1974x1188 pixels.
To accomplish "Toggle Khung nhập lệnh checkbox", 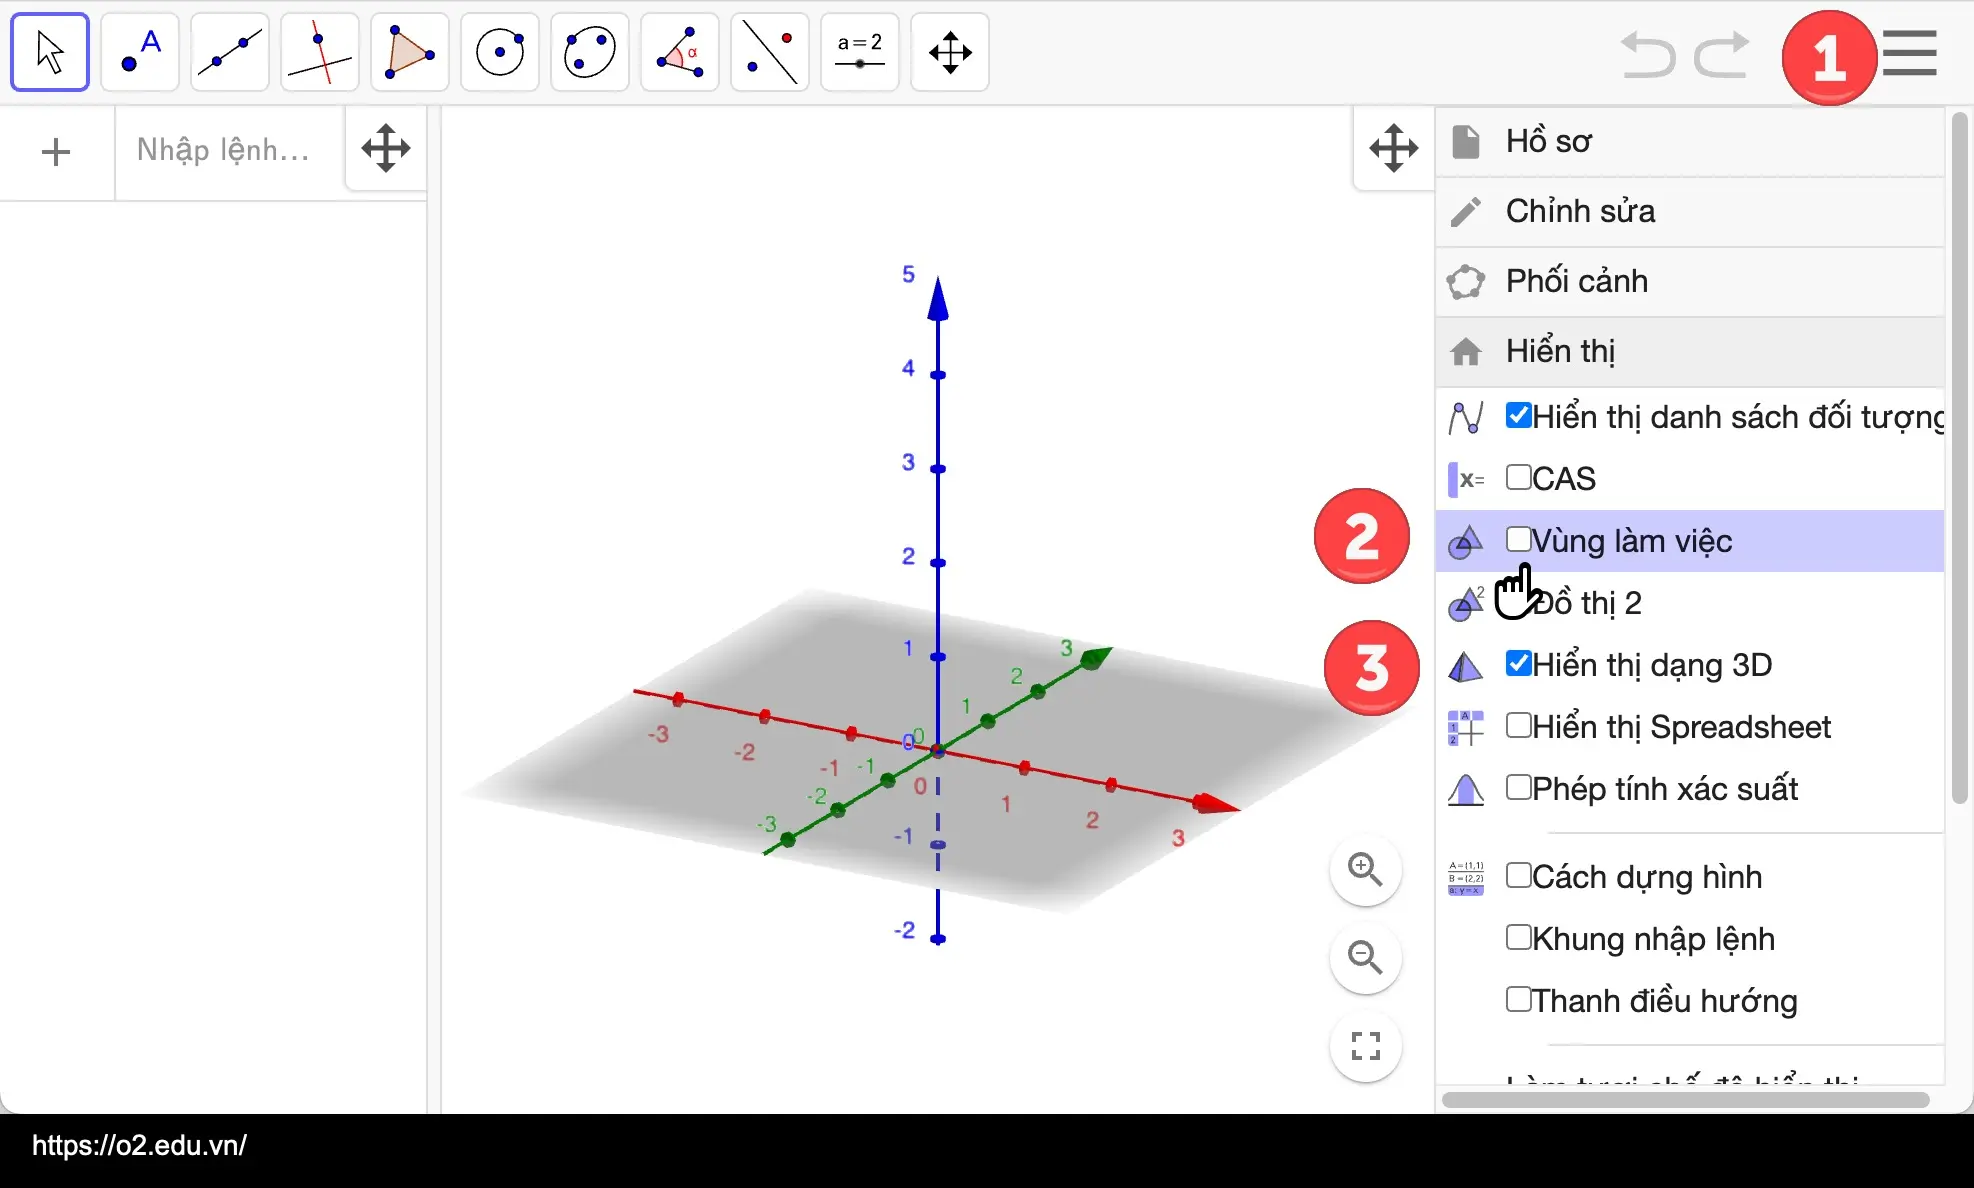I will tap(1518, 937).
